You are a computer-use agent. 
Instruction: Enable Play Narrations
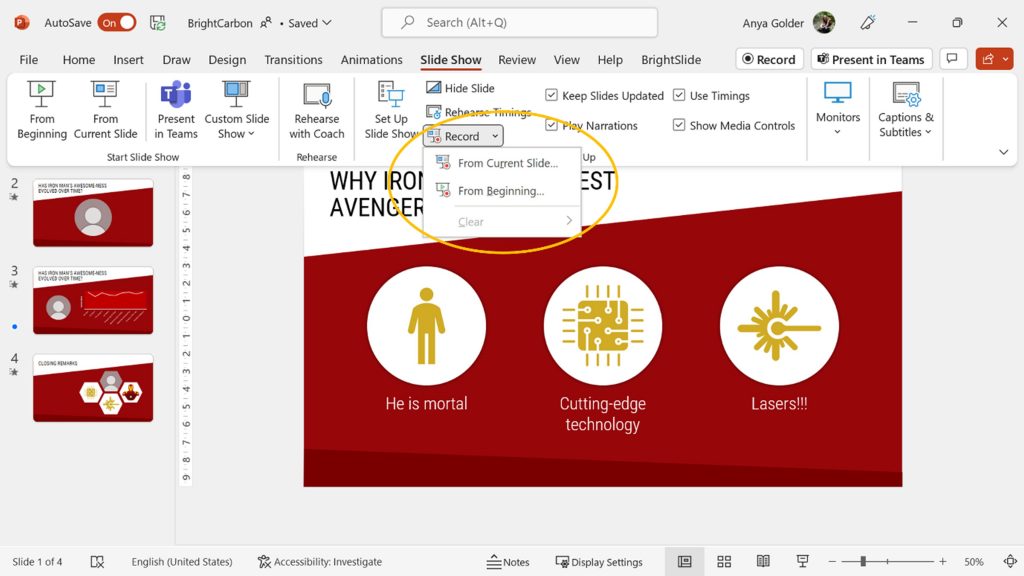[x=554, y=125]
